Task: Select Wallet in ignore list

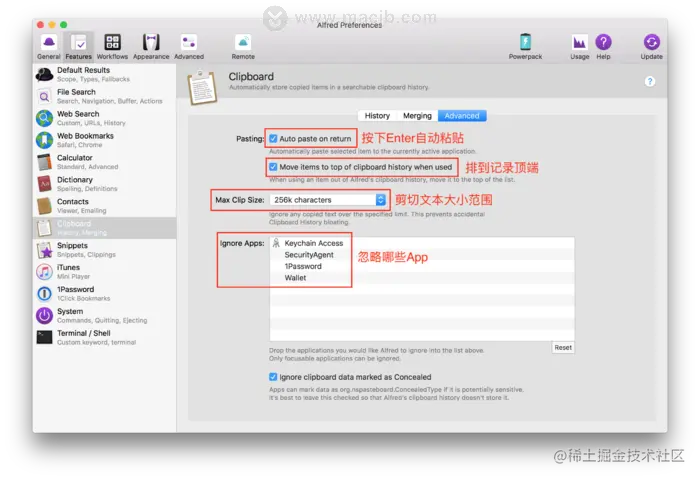Action: 295,278
